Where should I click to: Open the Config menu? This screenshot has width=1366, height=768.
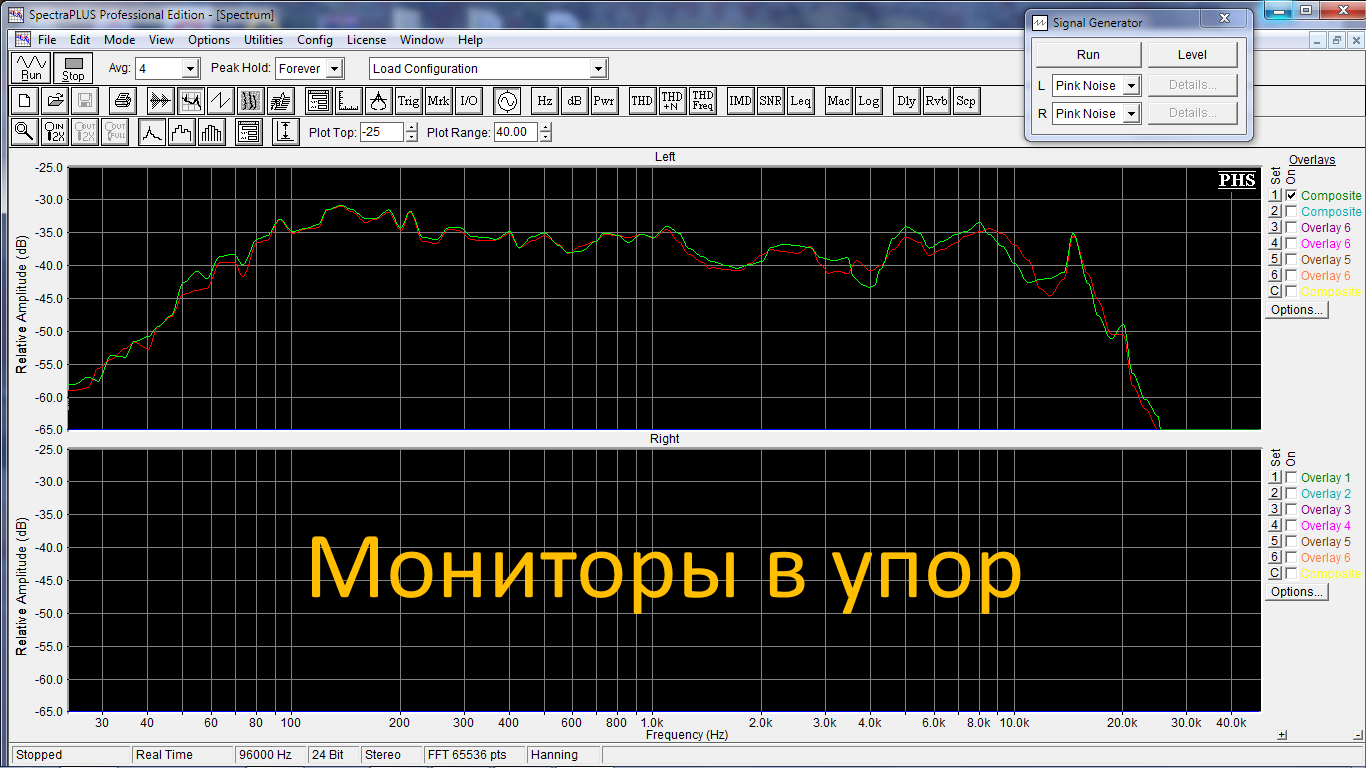point(315,40)
